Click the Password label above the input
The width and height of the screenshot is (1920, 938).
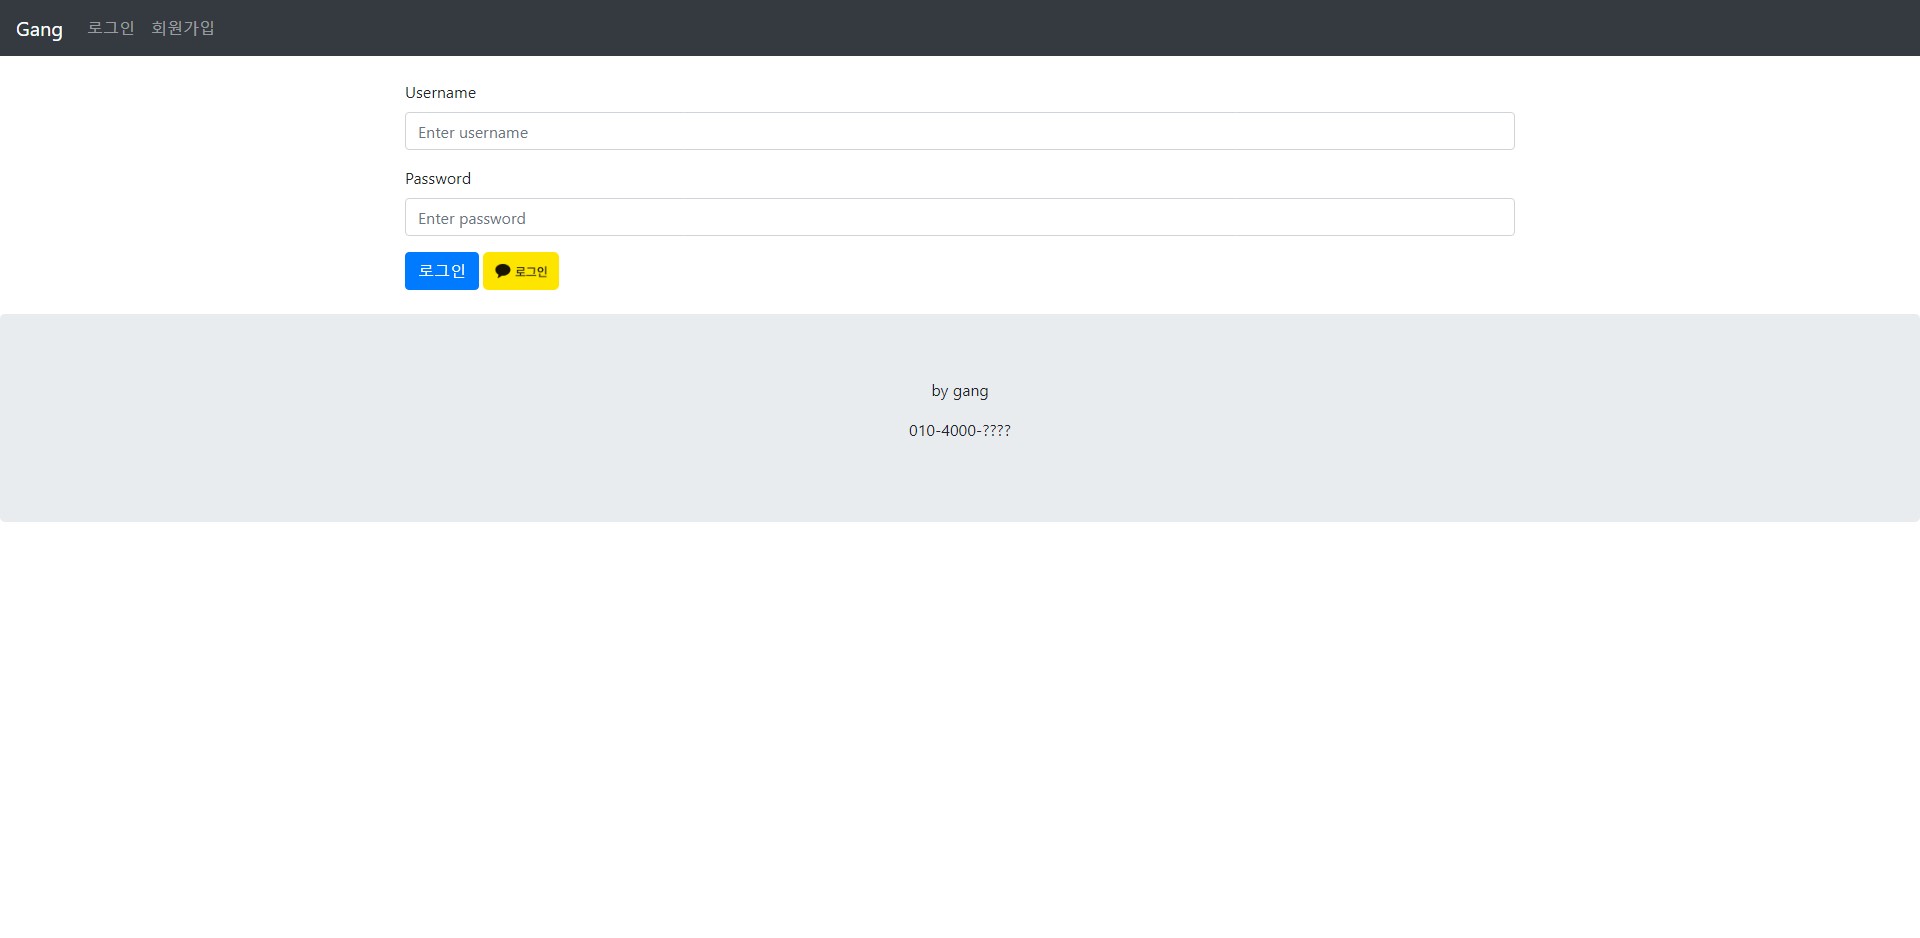click(437, 178)
